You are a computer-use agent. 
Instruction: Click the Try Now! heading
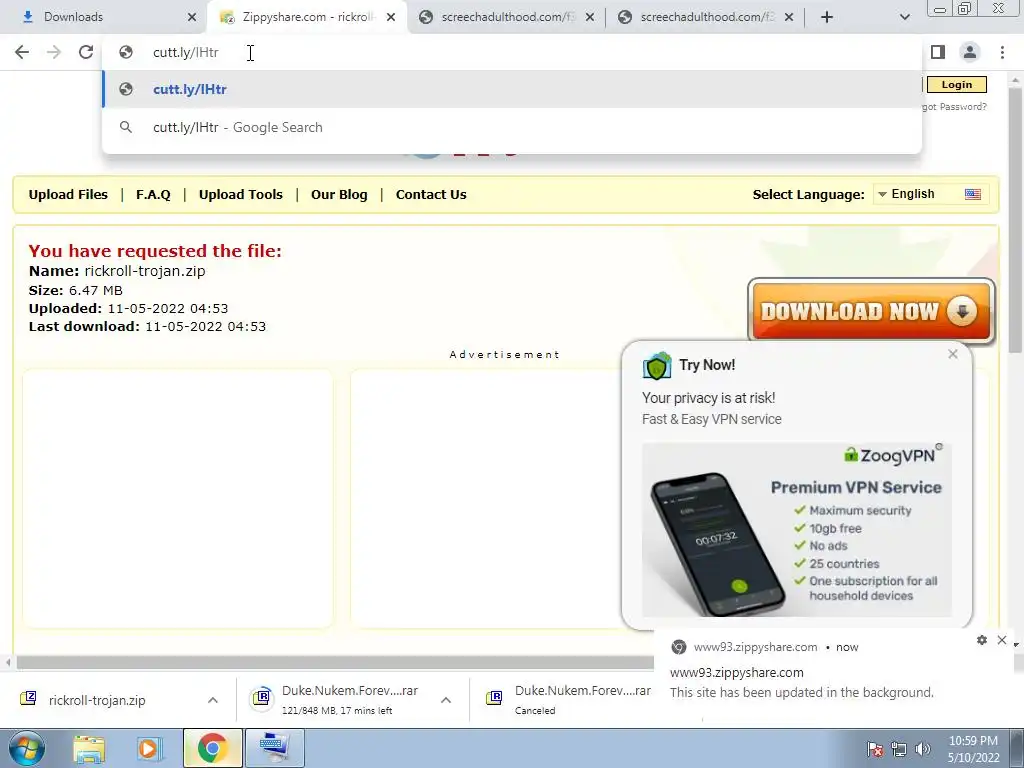click(707, 365)
